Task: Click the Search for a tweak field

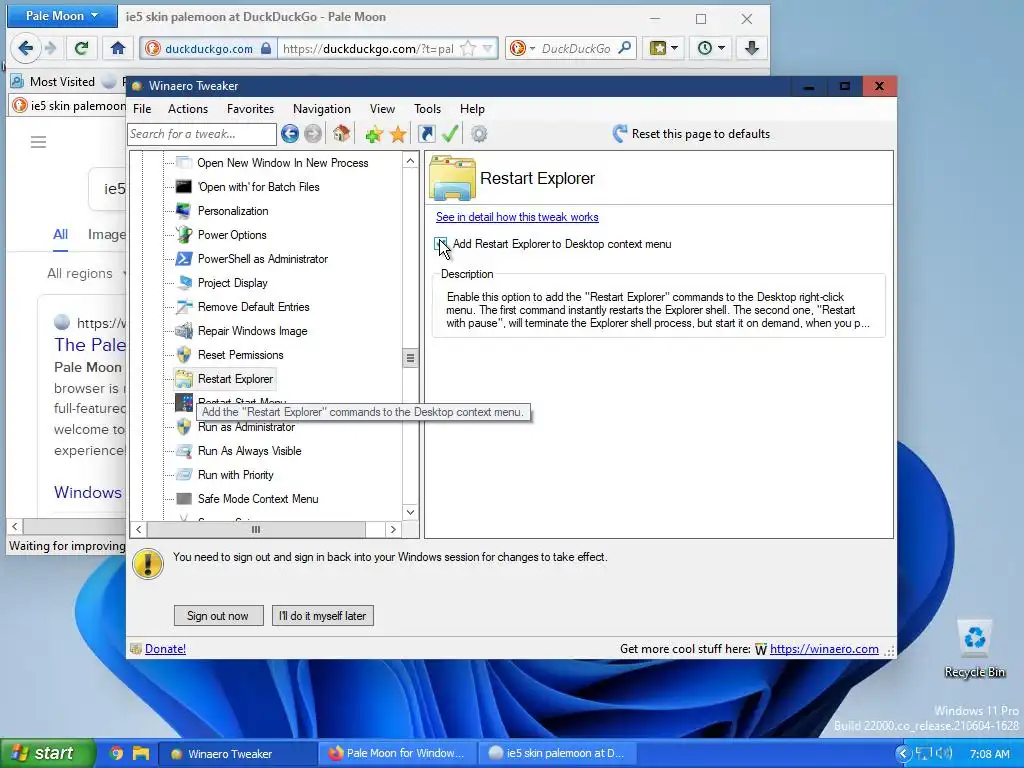Action: point(202,134)
